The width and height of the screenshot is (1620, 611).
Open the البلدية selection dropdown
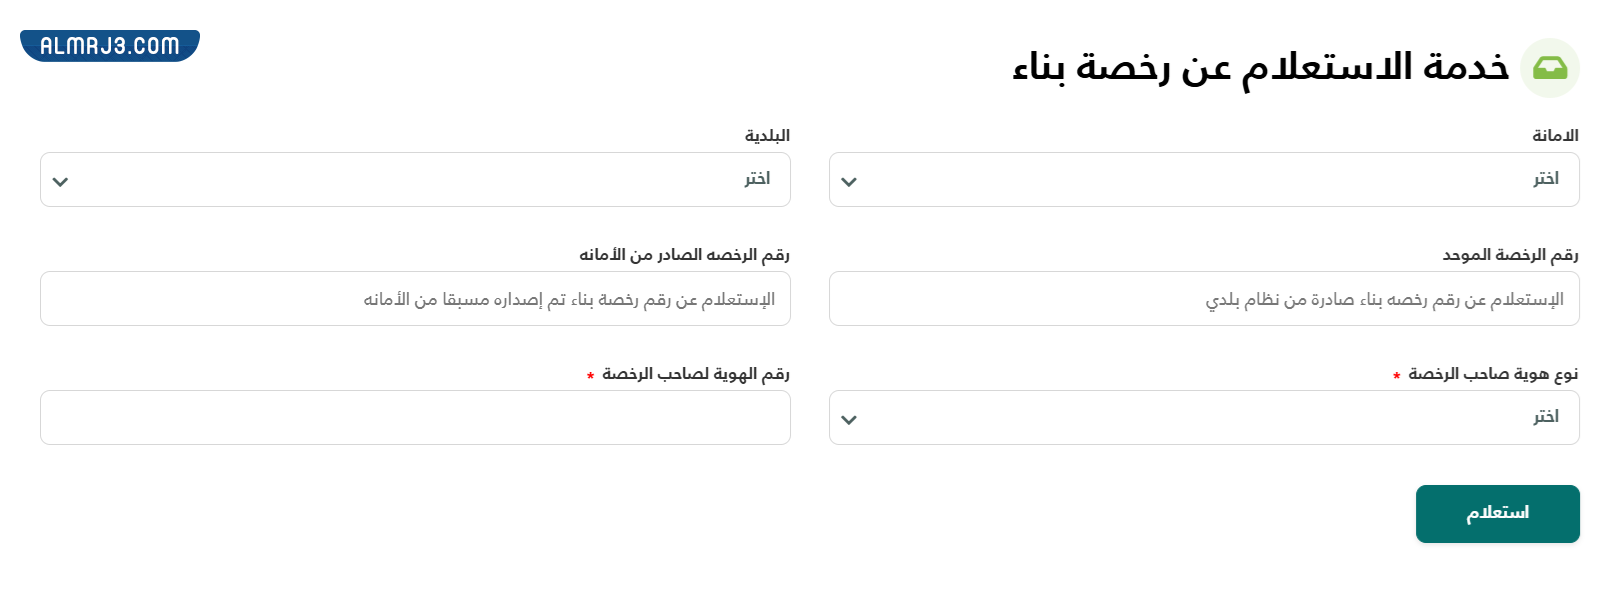click(x=415, y=180)
